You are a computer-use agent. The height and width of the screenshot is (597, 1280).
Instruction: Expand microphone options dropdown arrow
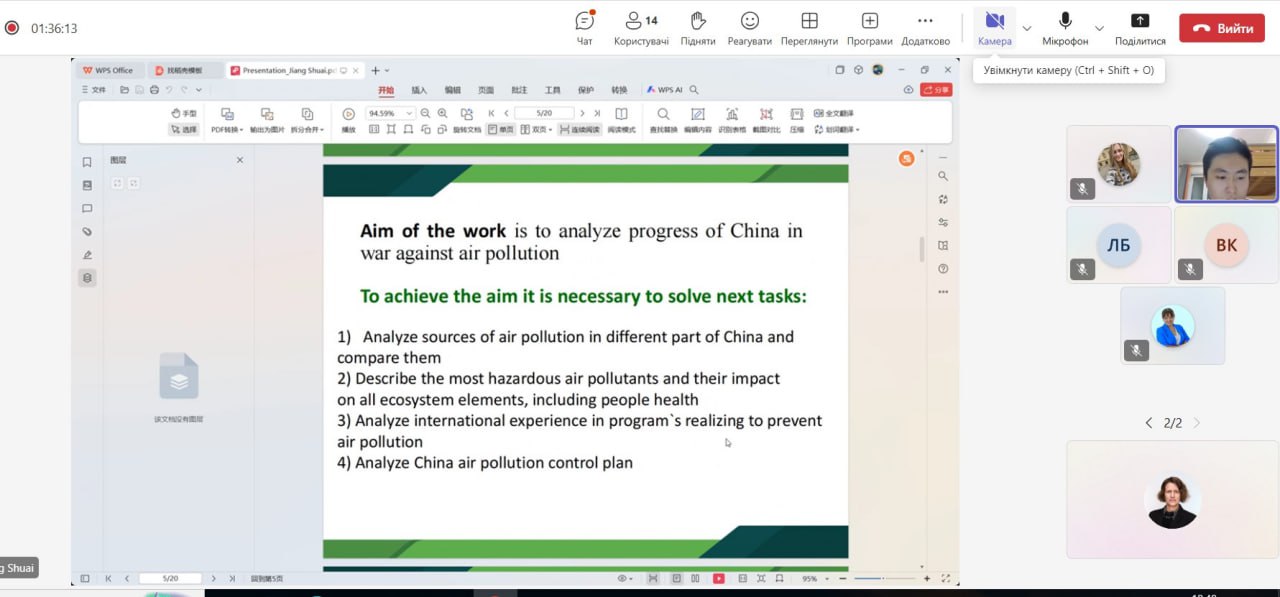tap(1099, 28)
